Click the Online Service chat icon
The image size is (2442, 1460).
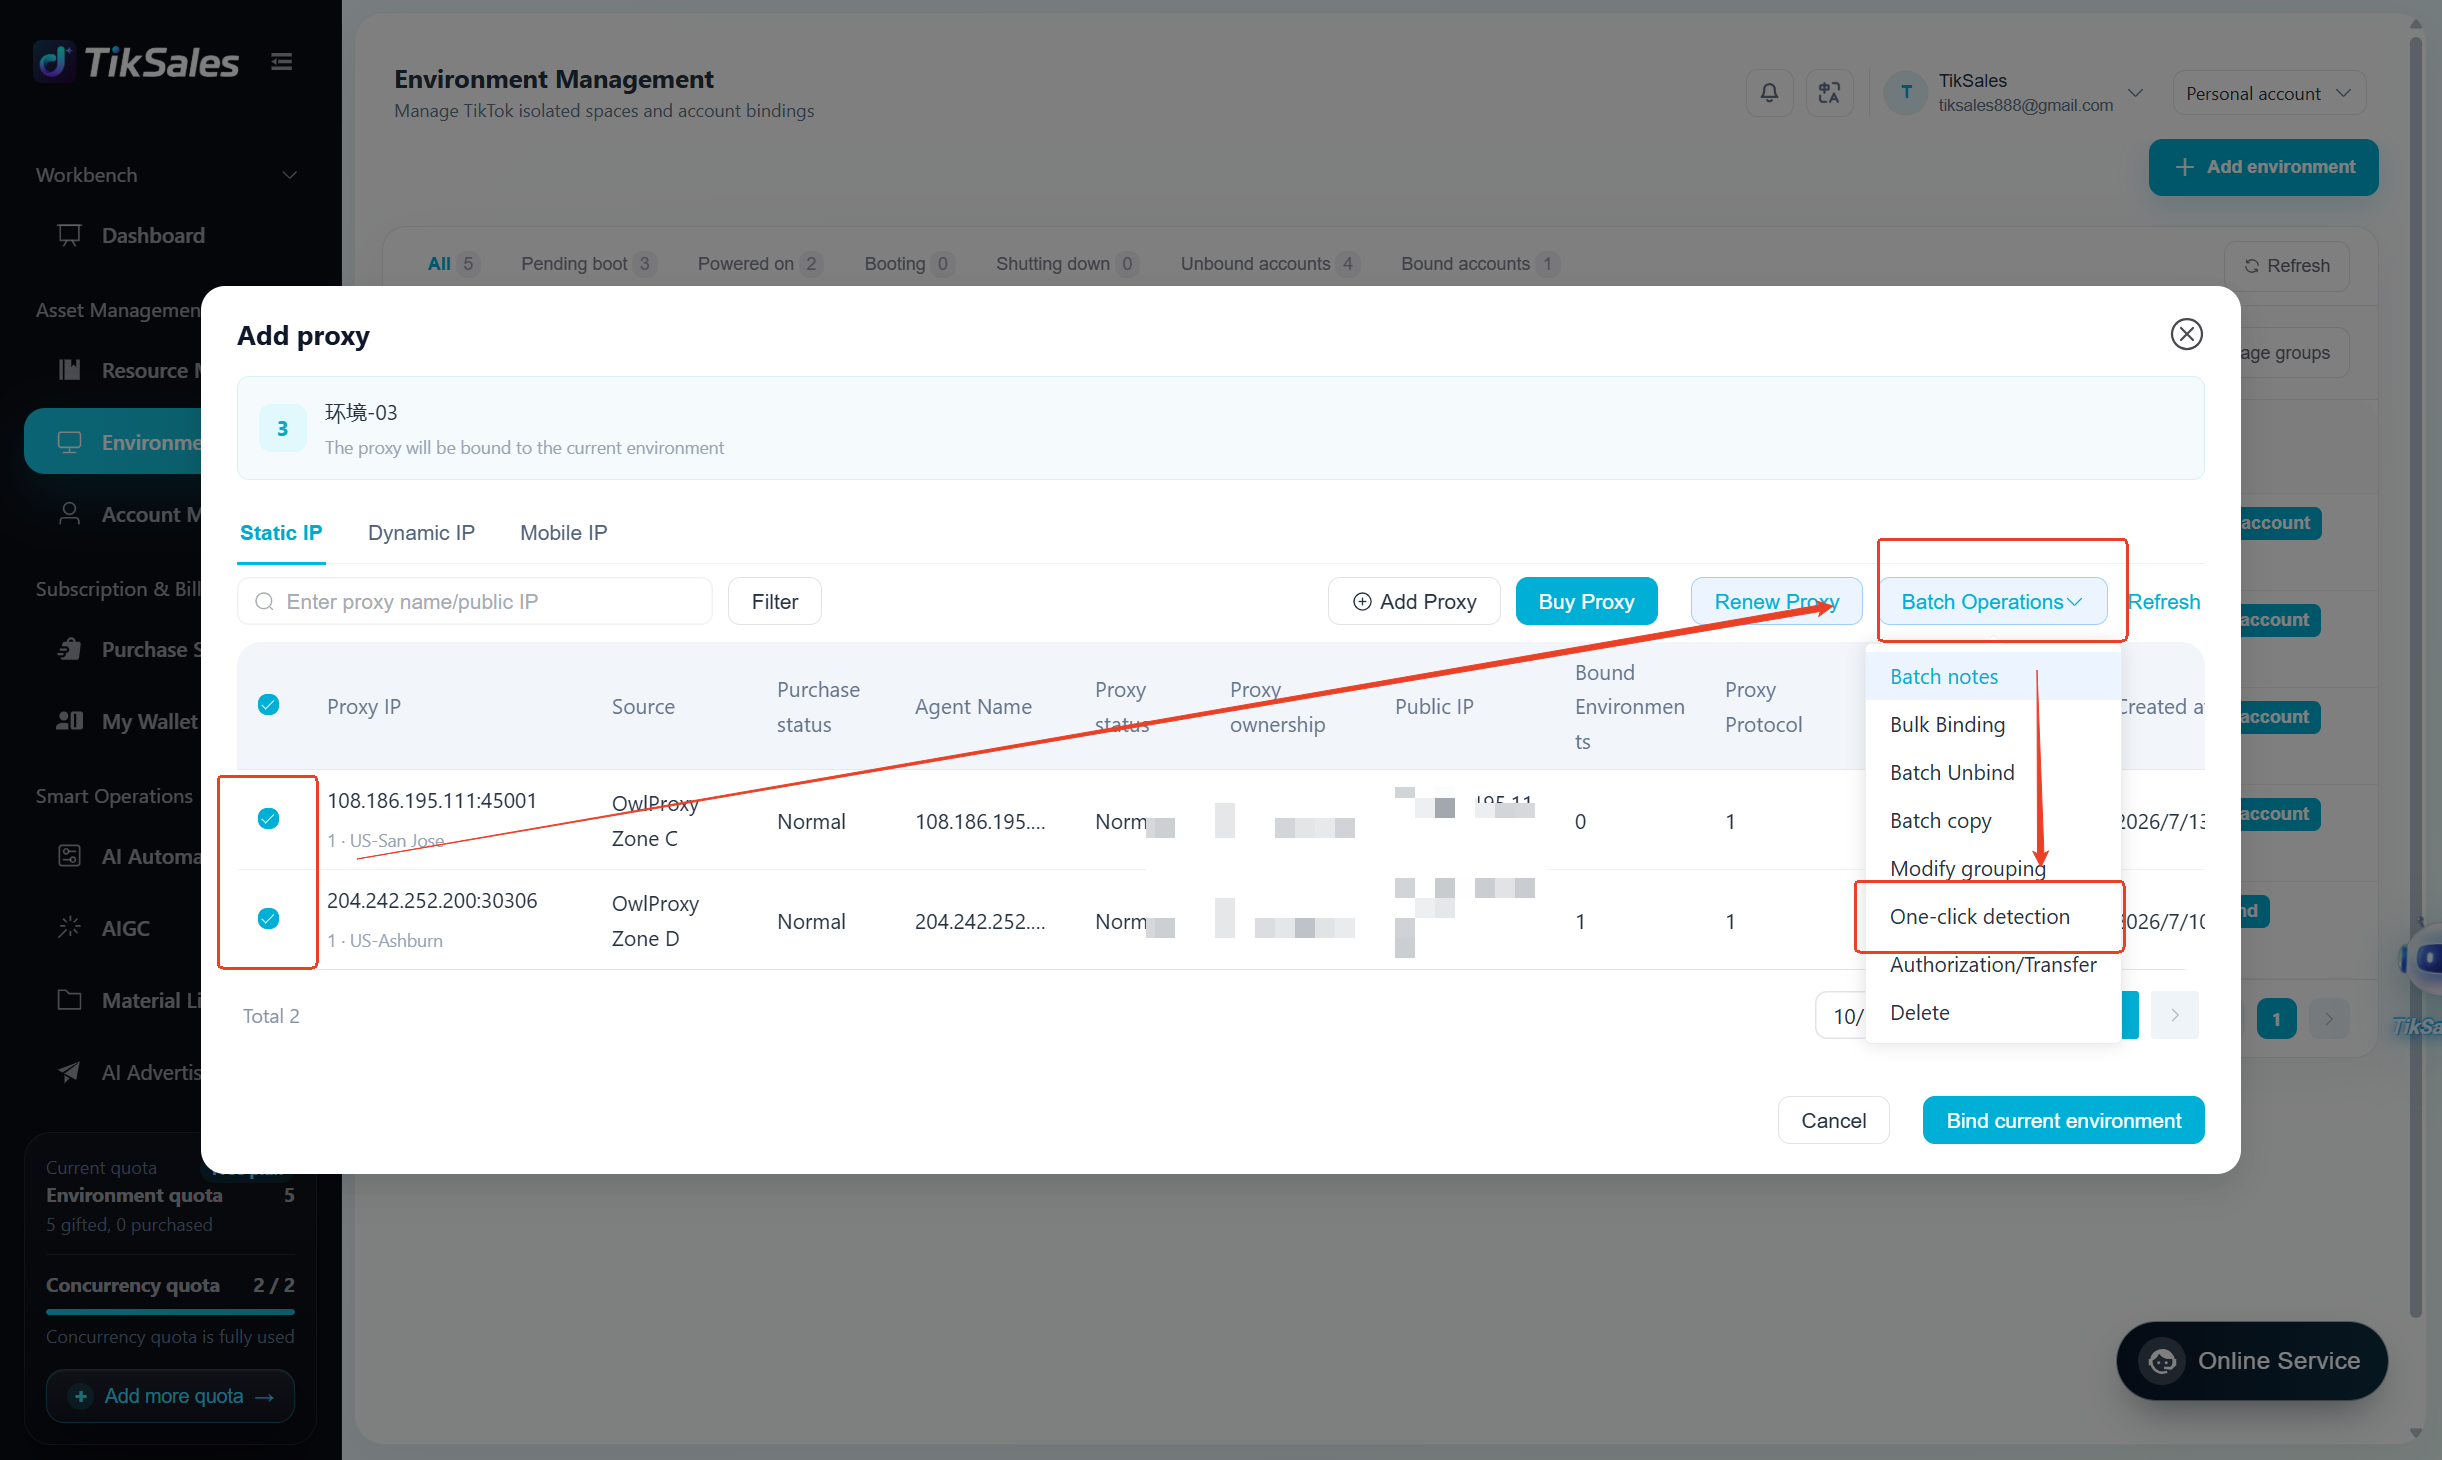(x=2162, y=1361)
